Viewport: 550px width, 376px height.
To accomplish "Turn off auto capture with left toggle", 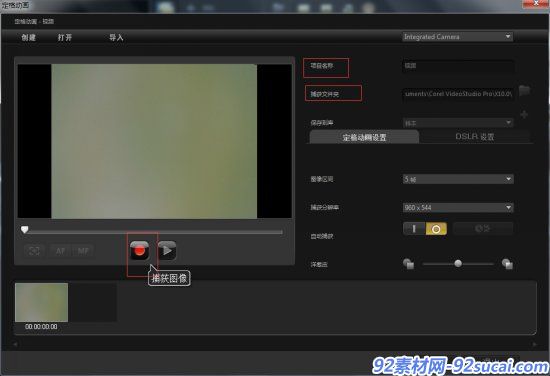I will point(414,229).
